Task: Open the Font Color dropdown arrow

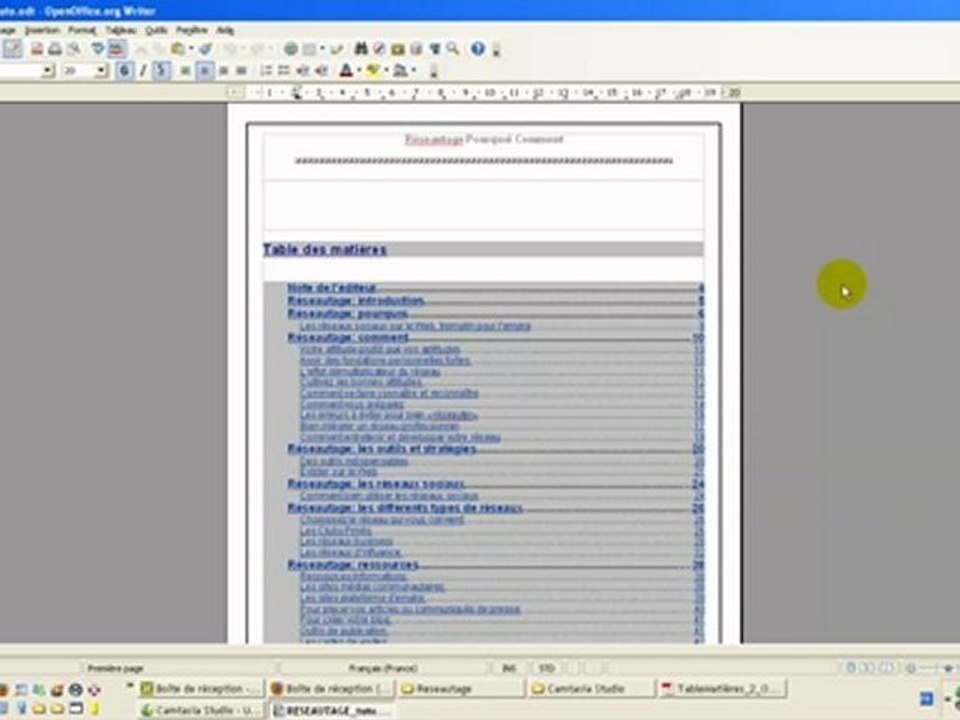Action: click(x=359, y=71)
